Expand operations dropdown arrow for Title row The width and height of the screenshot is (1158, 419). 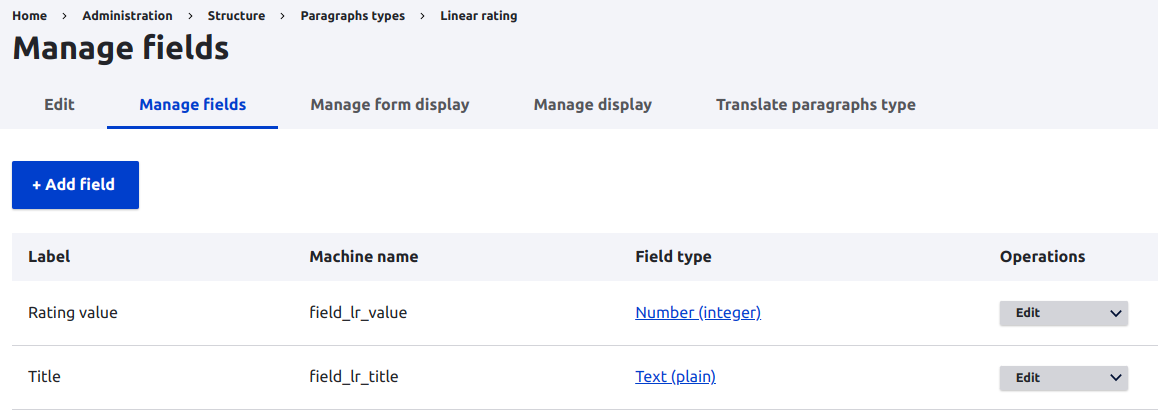click(1115, 378)
